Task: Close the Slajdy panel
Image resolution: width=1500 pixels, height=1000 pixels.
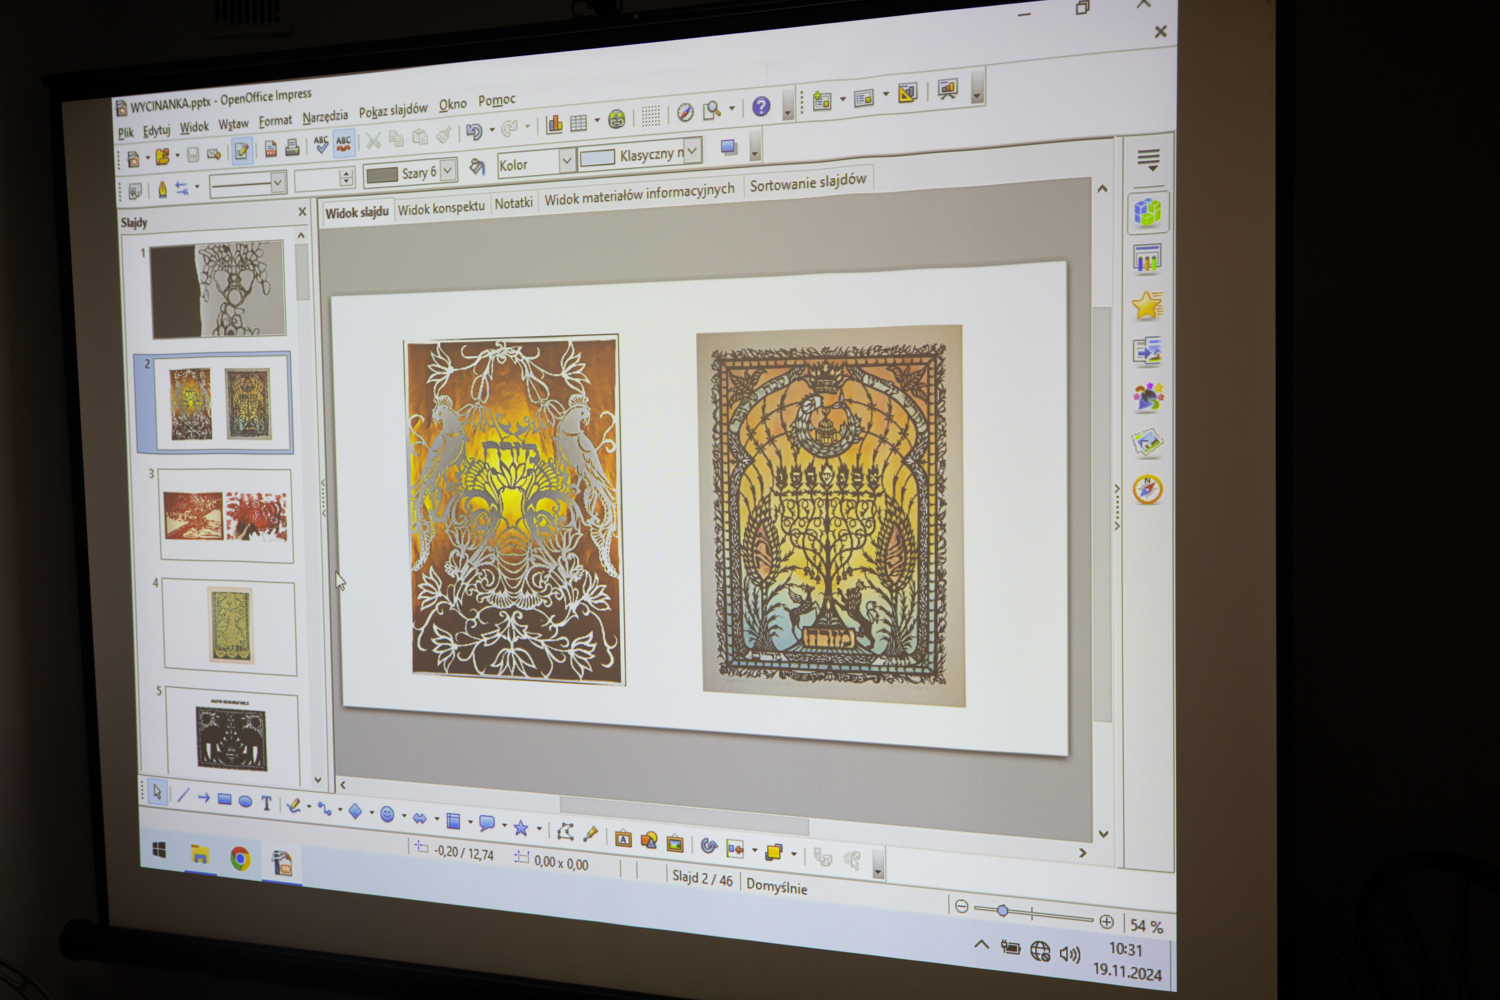Action: pyautogui.click(x=302, y=212)
